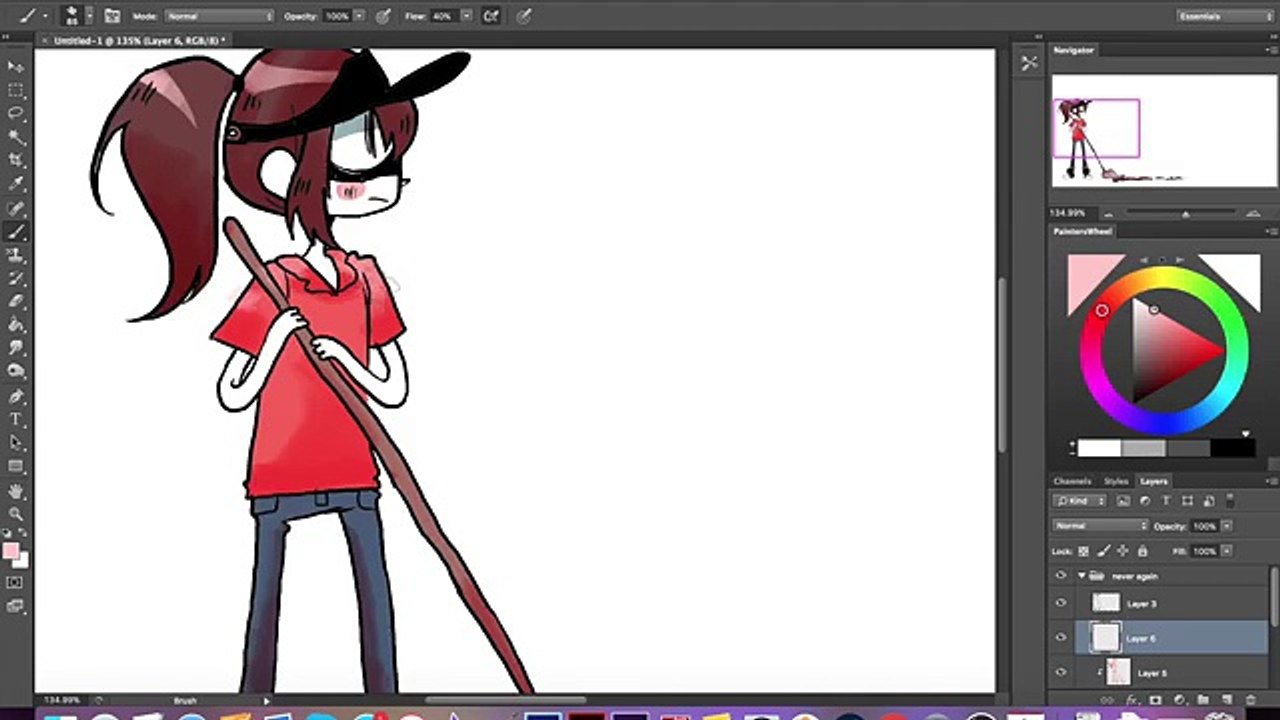Viewport: 1280px width, 720px height.
Task: Toggle lock layer position
Action: (1122, 551)
